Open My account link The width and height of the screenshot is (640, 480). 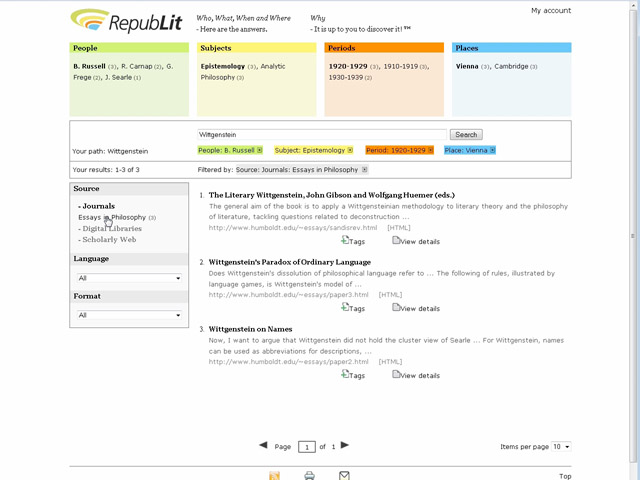550,10
